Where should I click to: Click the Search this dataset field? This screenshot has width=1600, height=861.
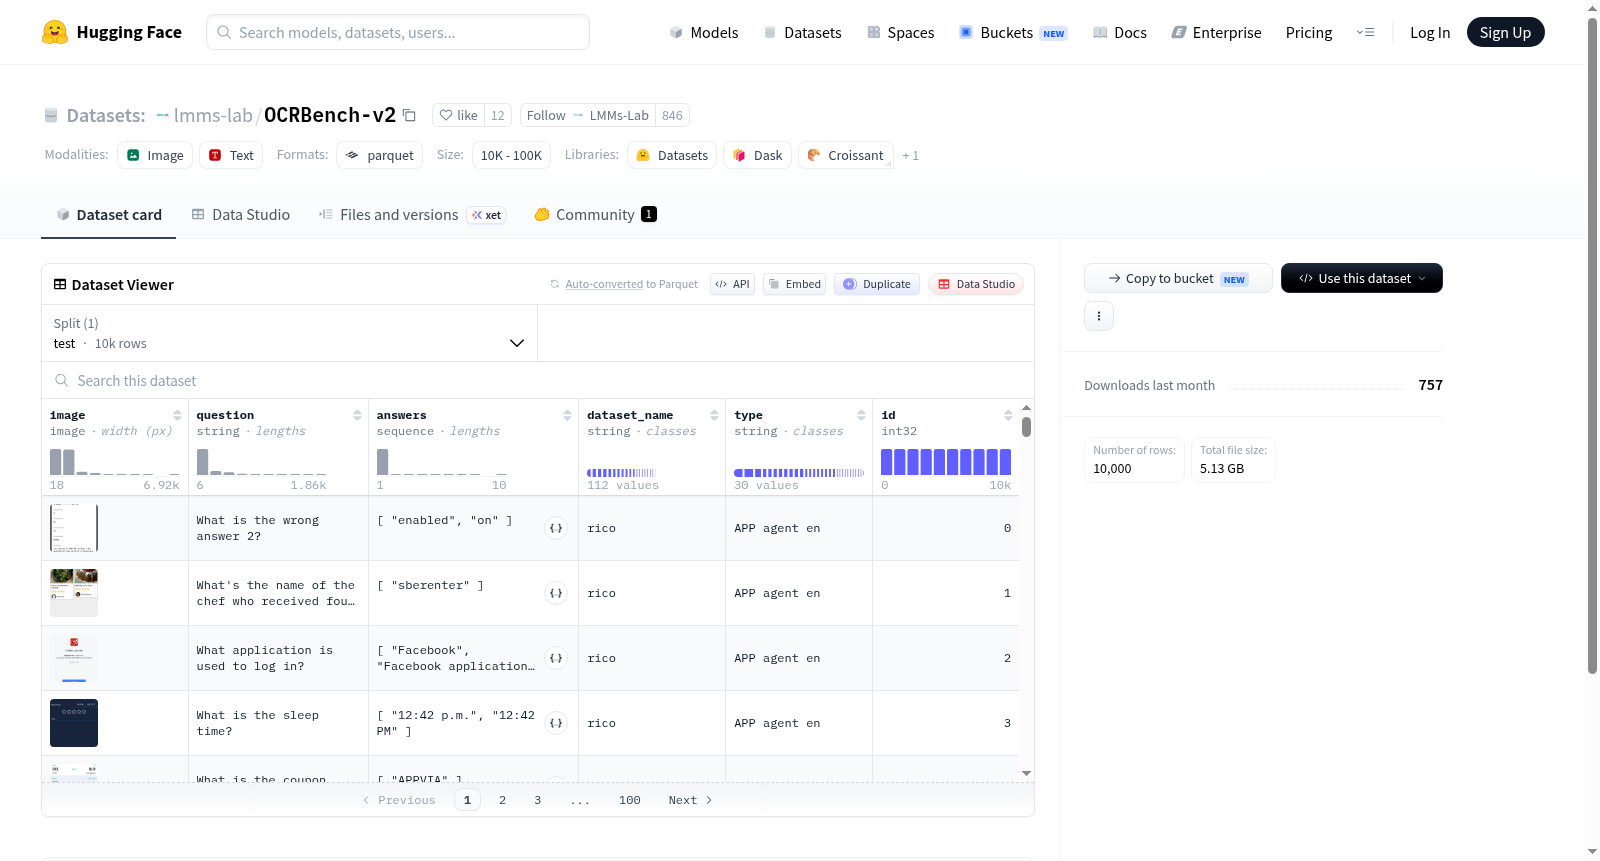(538, 381)
